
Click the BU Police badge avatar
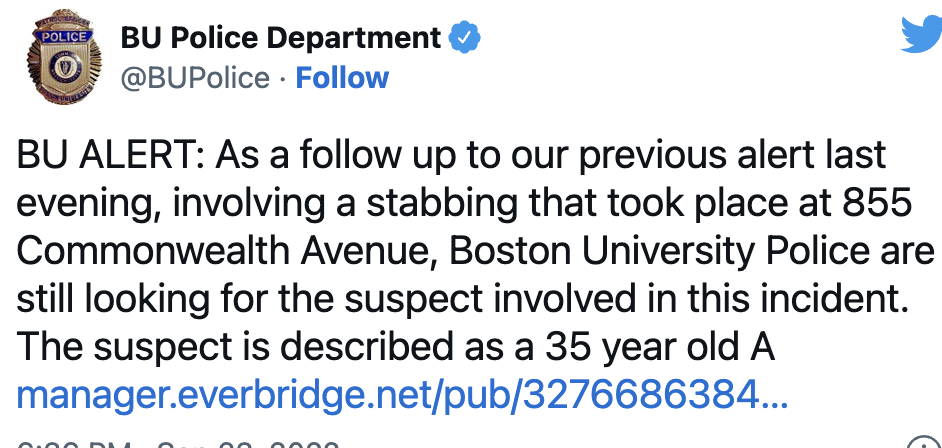[64, 62]
